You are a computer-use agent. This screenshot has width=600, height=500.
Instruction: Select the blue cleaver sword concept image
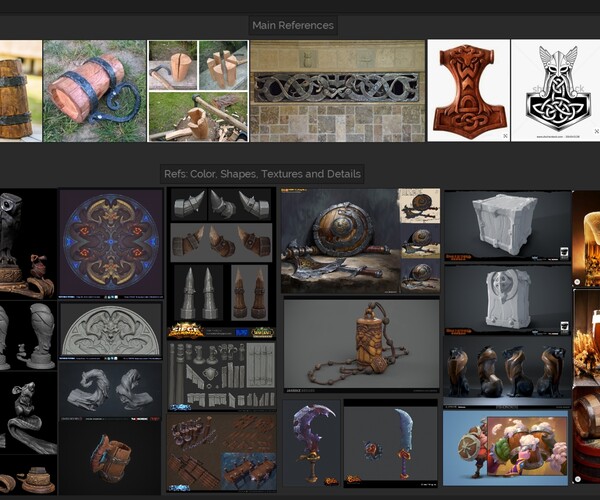click(x=390, y=443)
